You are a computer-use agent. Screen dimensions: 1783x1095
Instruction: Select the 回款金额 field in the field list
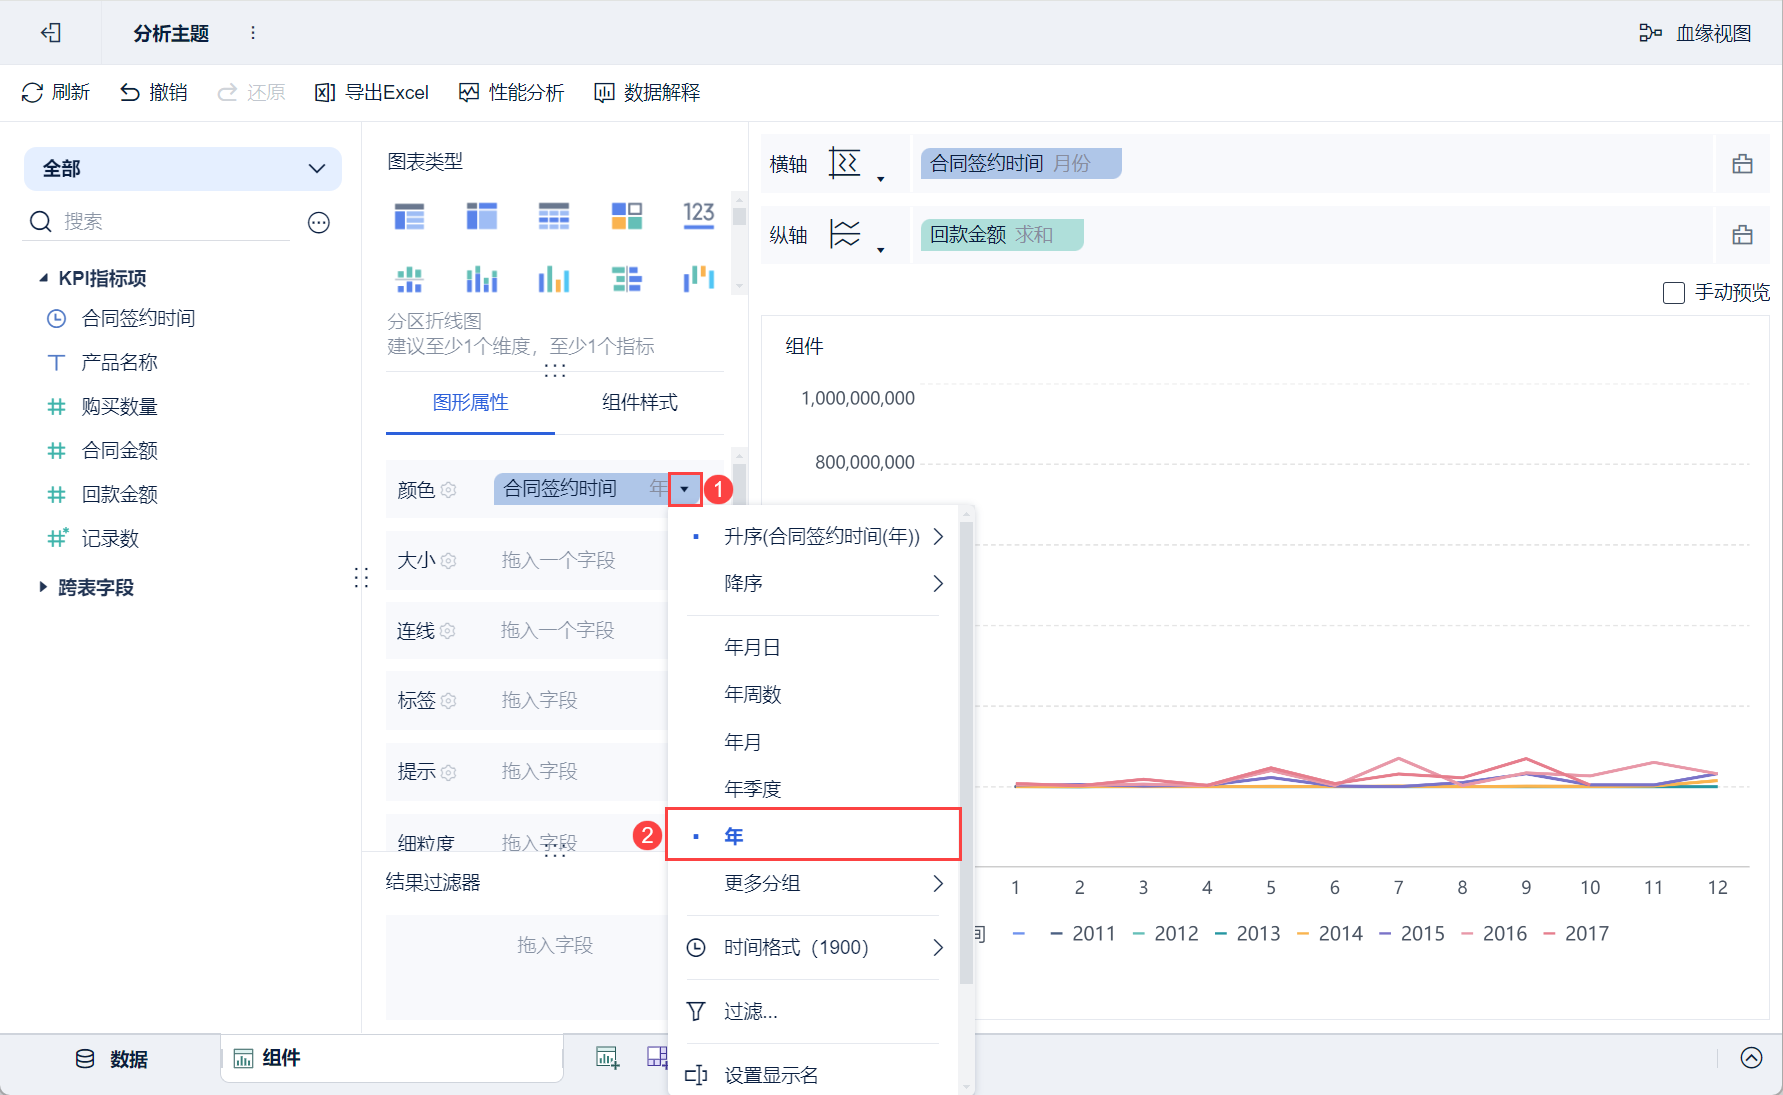[x=102, y=495]
